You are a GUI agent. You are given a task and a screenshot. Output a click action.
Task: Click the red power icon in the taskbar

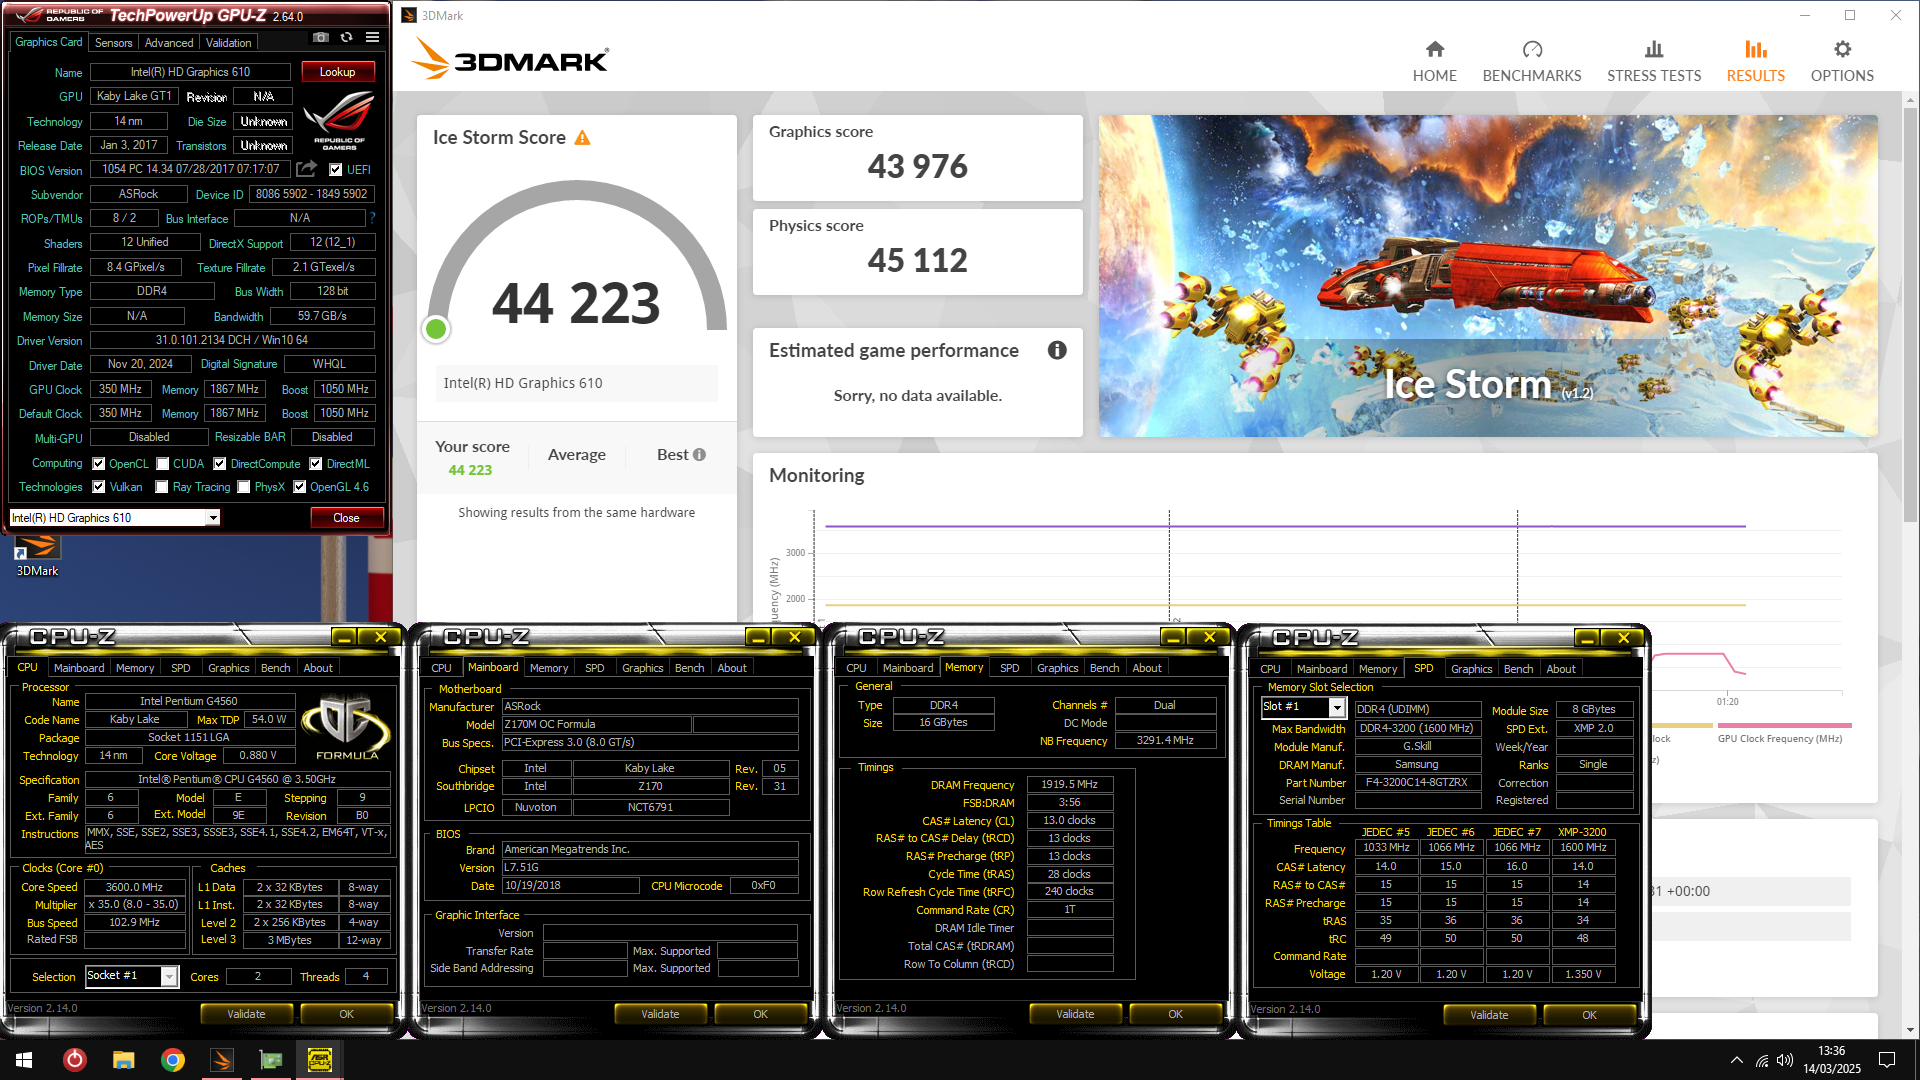pyautogui.click(x=75, y=1060)
